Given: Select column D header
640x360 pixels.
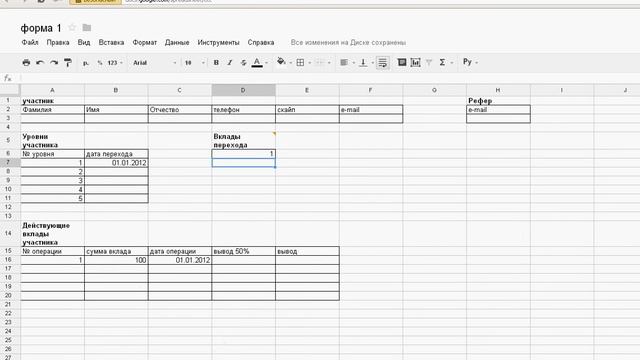Looking at the screenshot, I should (x=244, y=90).
